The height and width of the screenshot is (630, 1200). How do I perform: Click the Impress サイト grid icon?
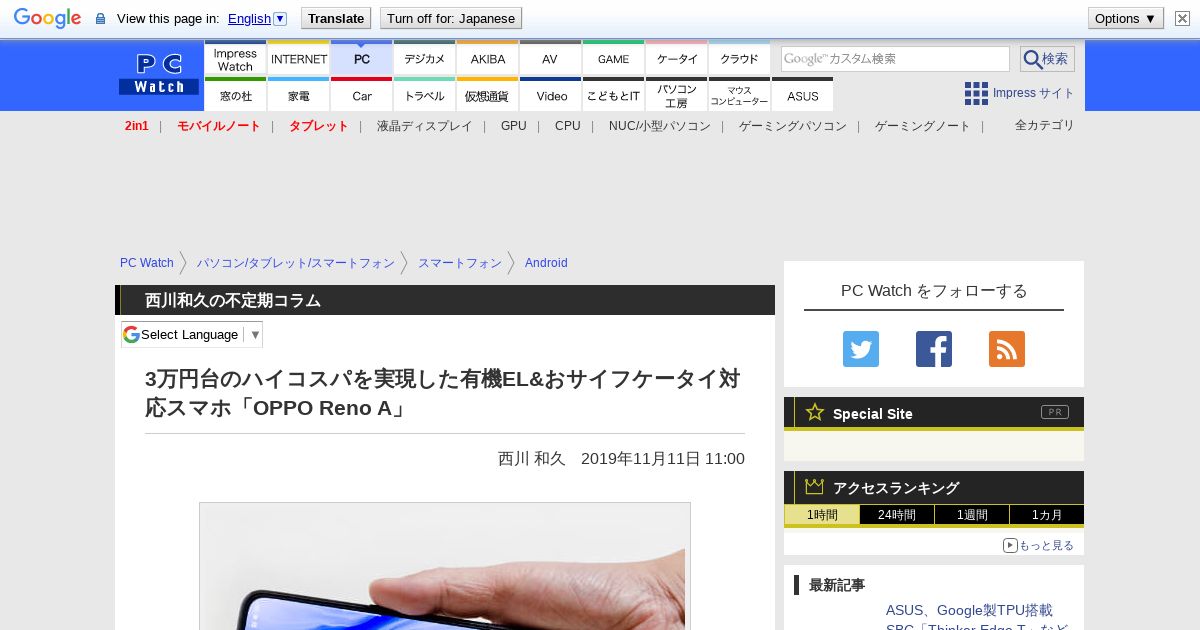(976, 93)
